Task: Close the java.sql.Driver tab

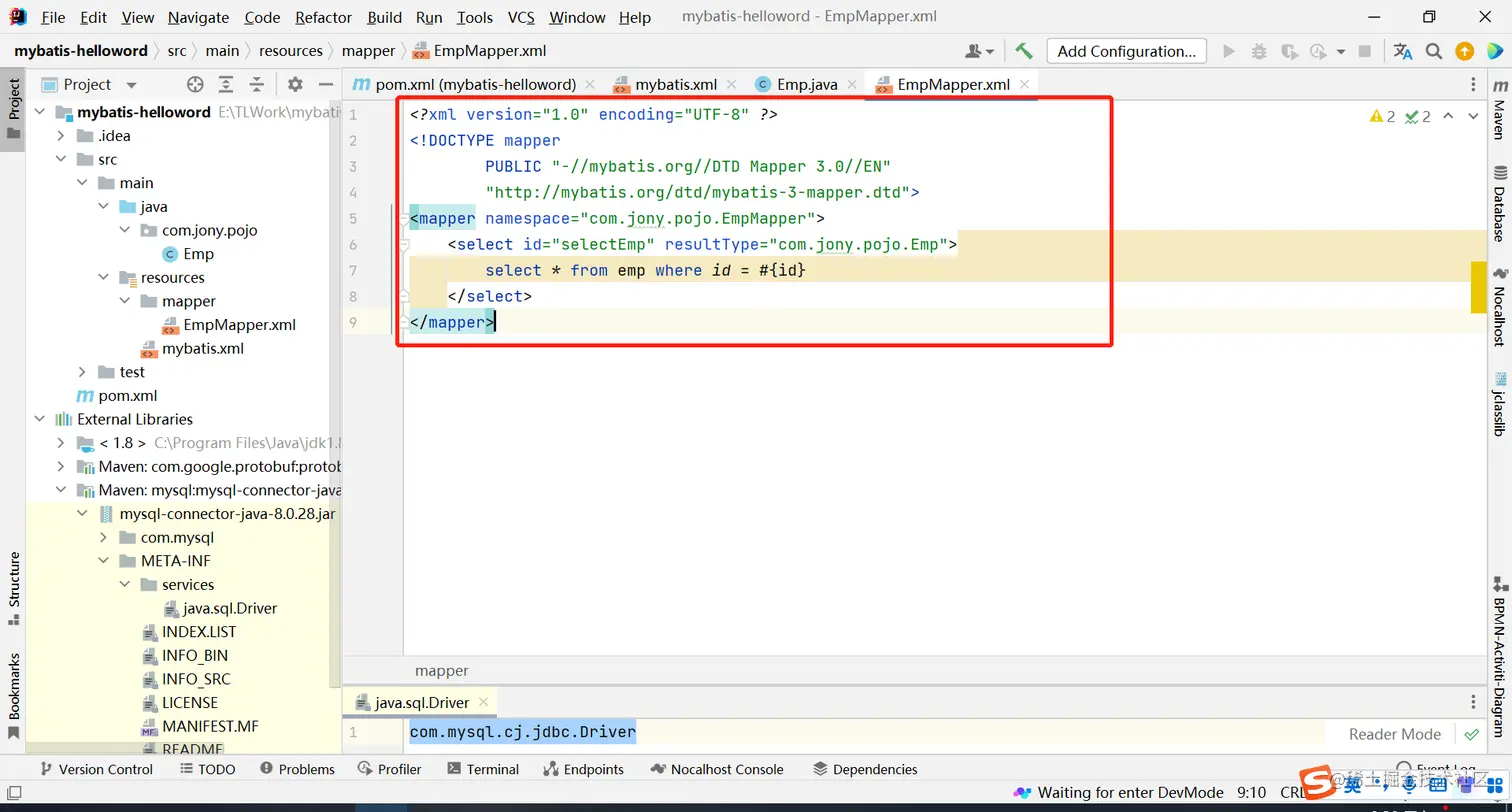Action: tap(484, 702)
